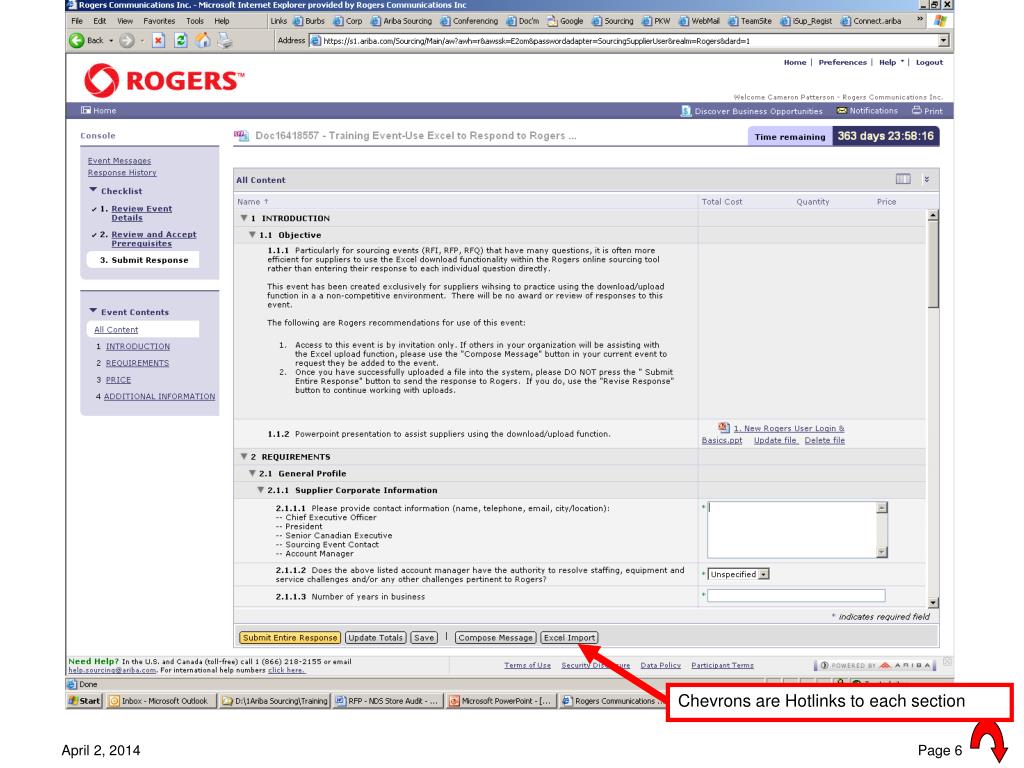1024x768 pixels.
Task: Click the browser Home house icon
Action: (203, 40)
